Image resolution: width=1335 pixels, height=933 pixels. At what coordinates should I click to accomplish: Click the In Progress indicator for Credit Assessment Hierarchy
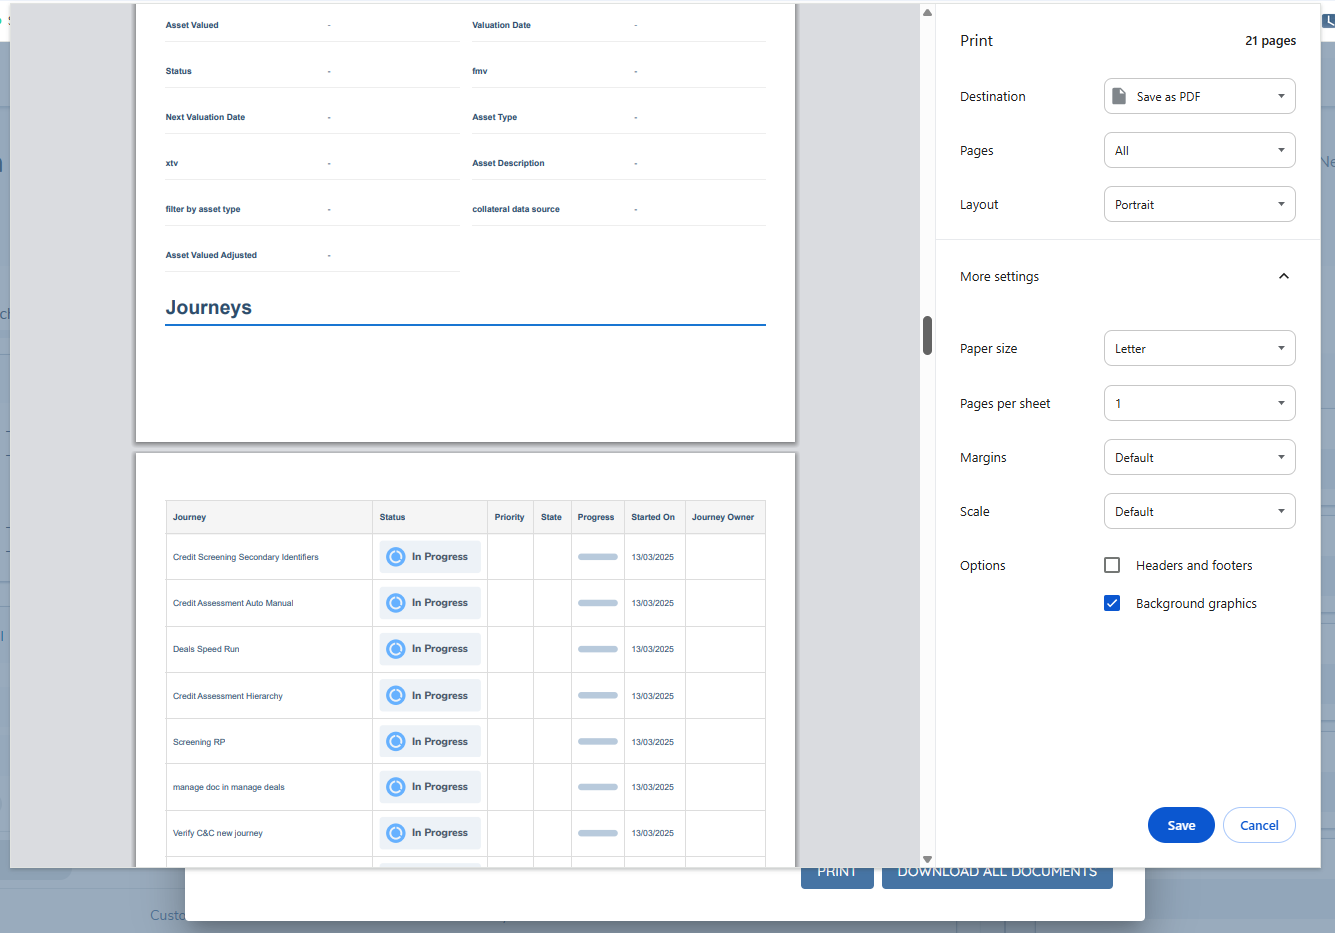(396, 695)
